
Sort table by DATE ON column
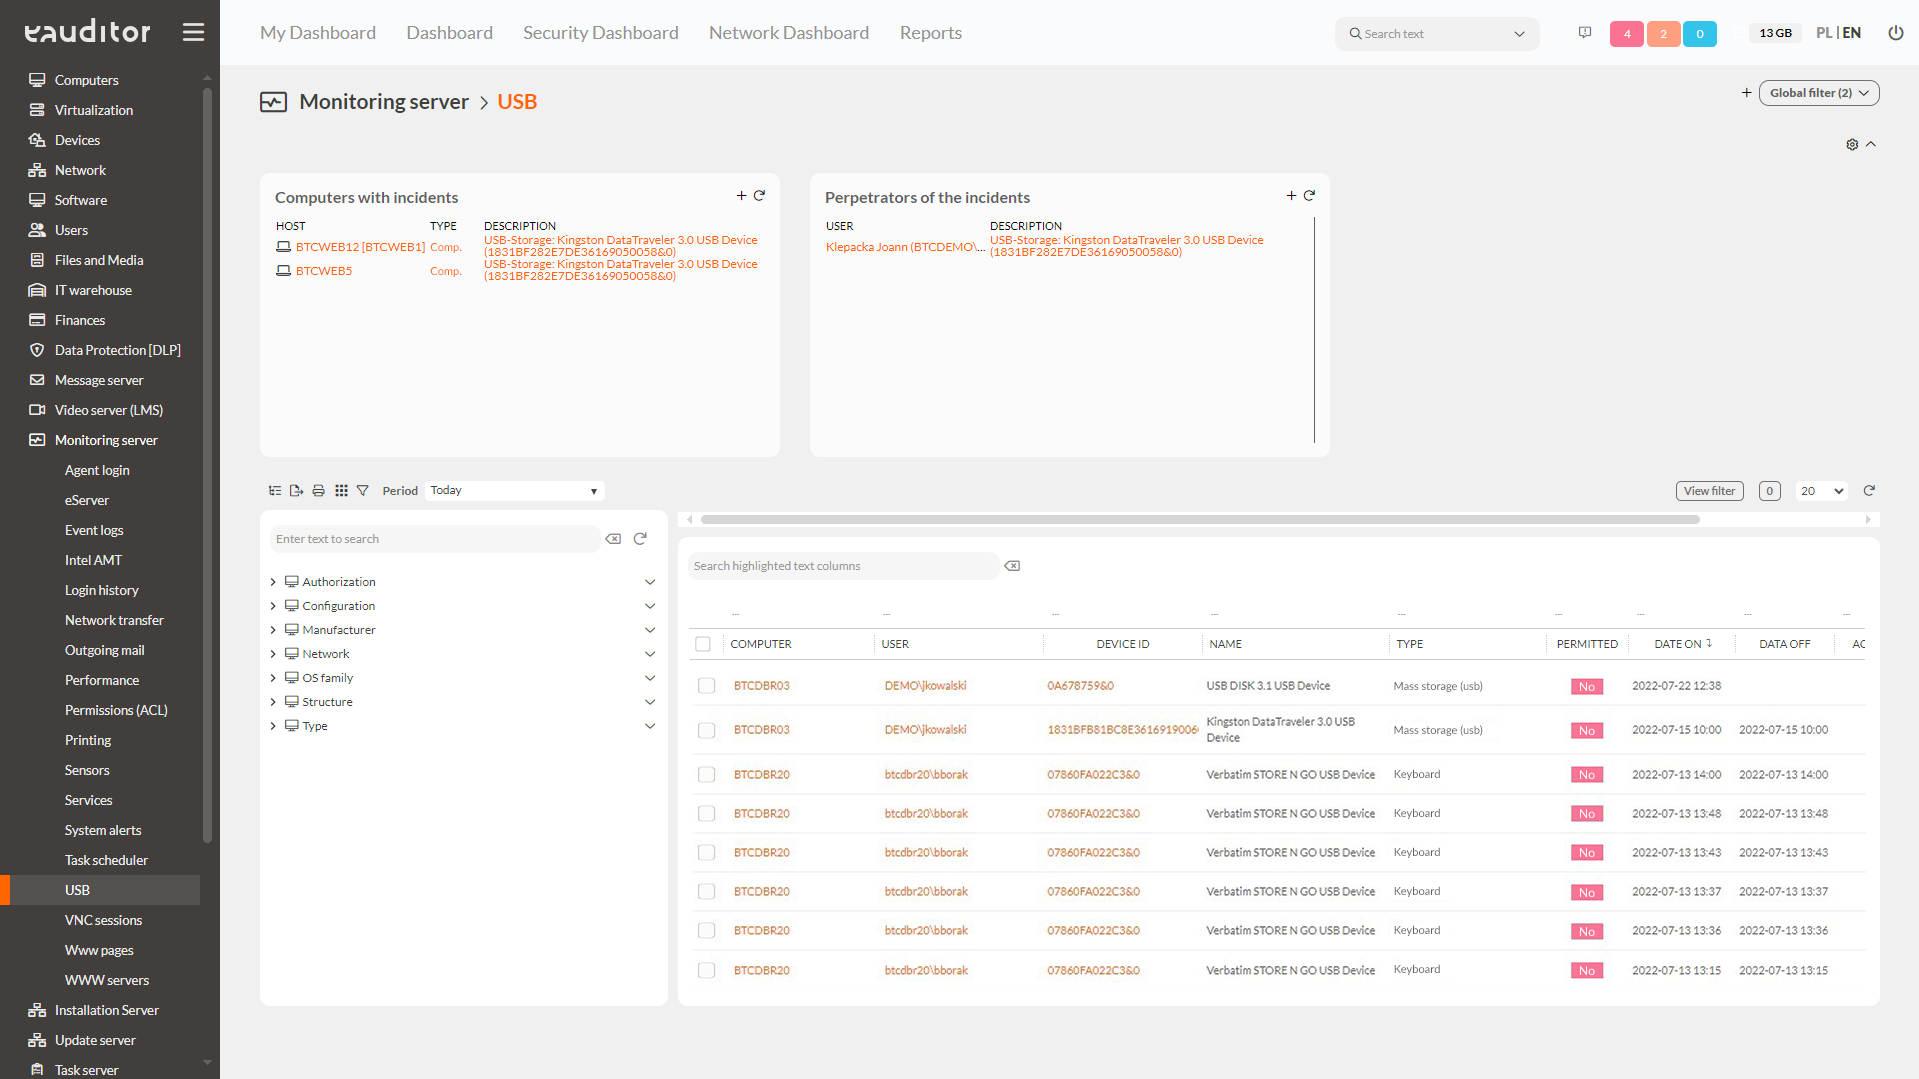pos(1682,644)
